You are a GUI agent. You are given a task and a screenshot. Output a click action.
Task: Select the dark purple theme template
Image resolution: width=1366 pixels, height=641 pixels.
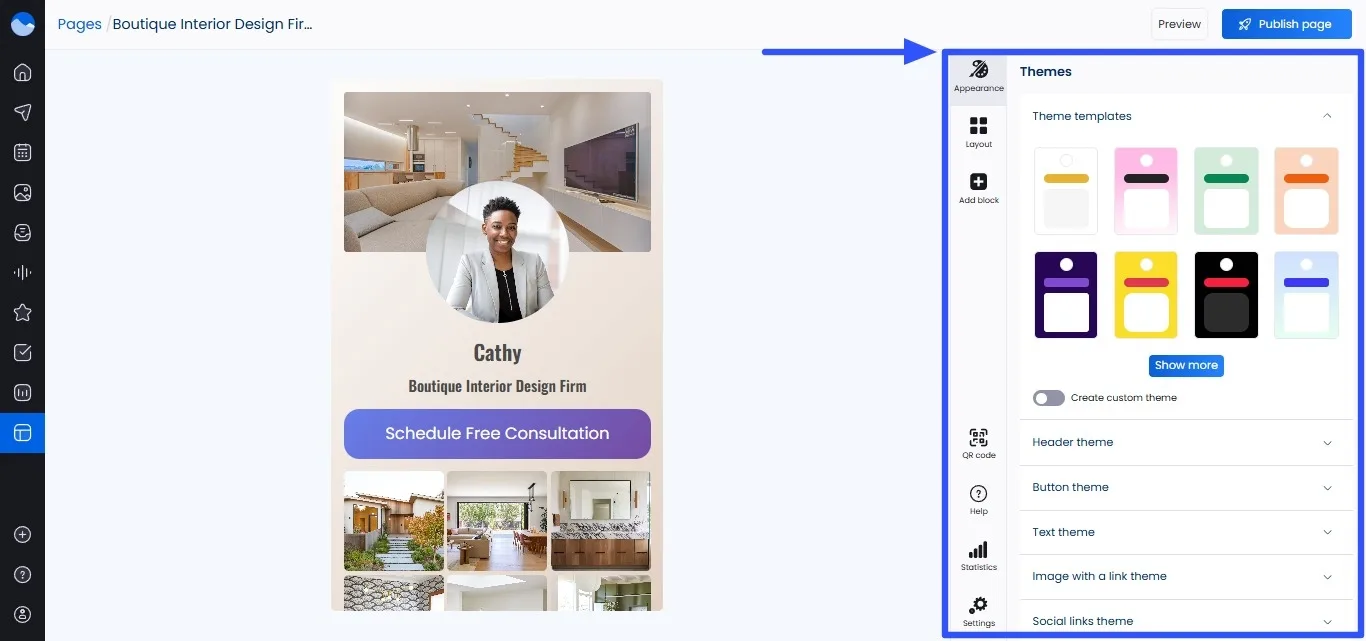click(x=1066, y=295)
